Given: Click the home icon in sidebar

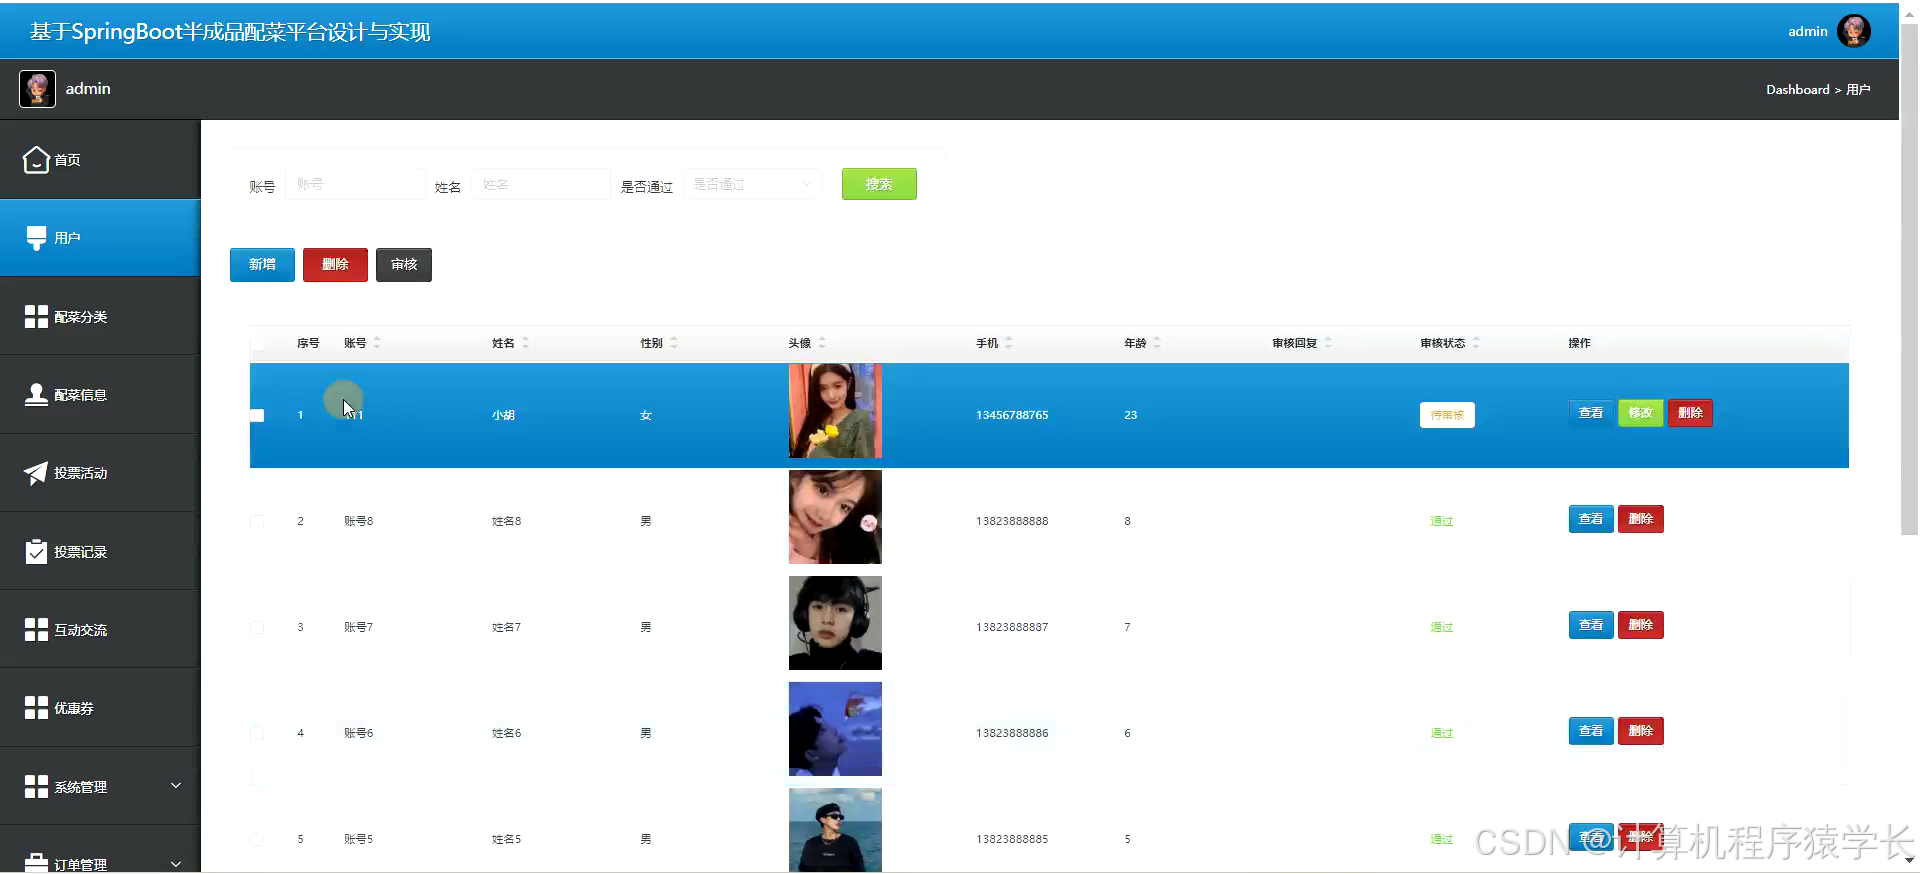Looking at the screenshot, I should click(x=36, y=160).
